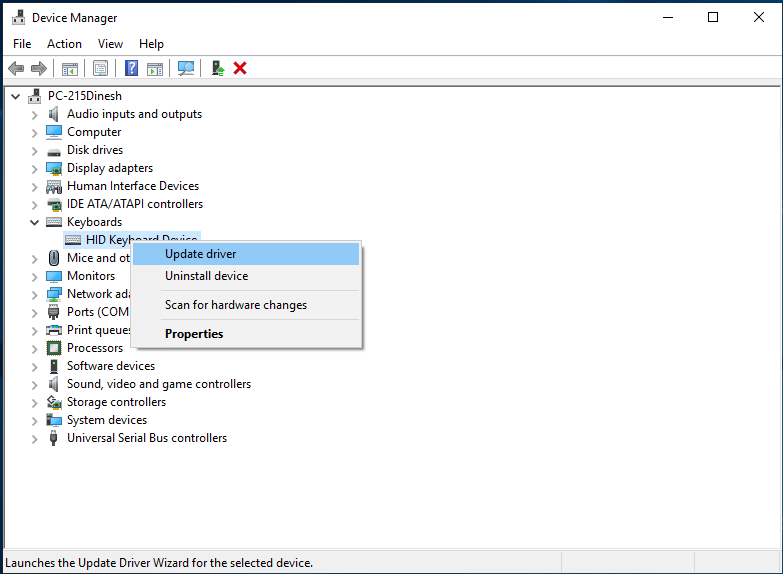Image resolution: width=783 pixels, height=574 pixels.
Task: Open the Properties toolbar icon
Action: pos(100,68)
